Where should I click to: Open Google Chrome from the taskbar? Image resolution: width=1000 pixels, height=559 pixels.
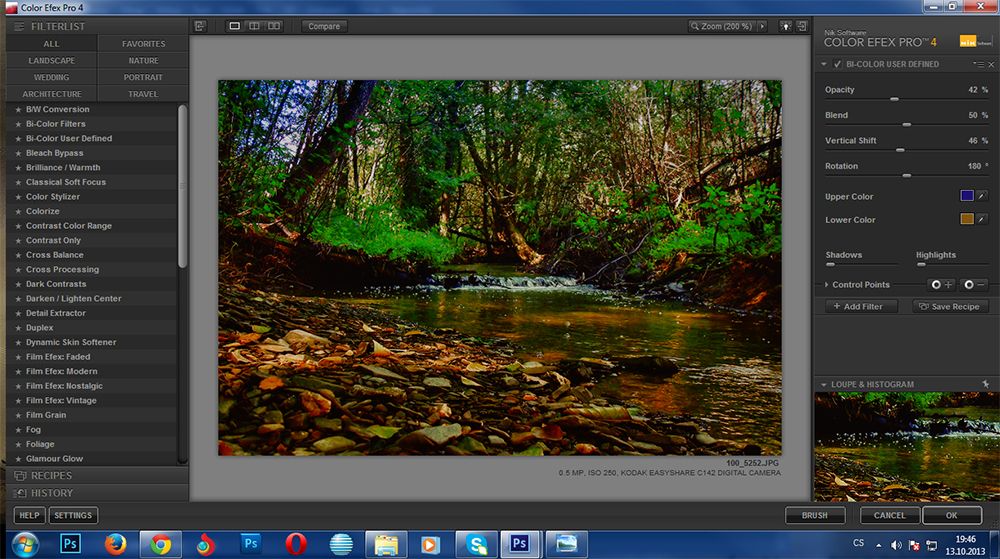pos(158,544)
